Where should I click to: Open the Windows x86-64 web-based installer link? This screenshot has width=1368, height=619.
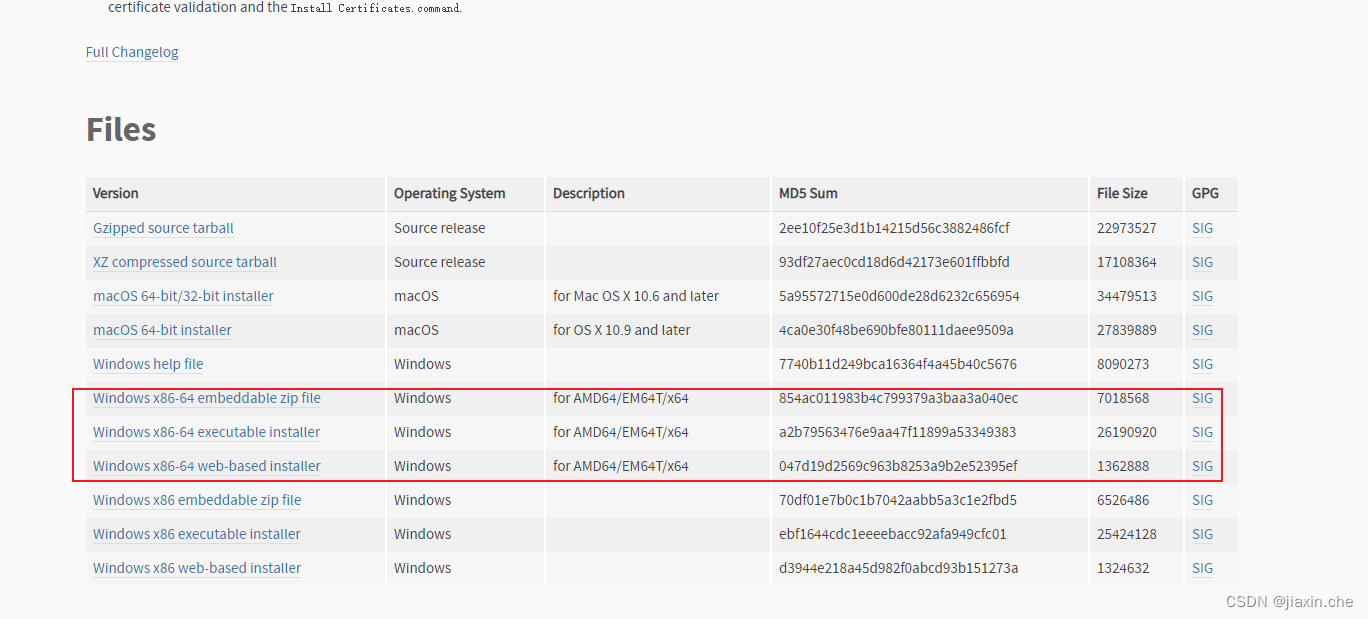(x=206, y=466)
